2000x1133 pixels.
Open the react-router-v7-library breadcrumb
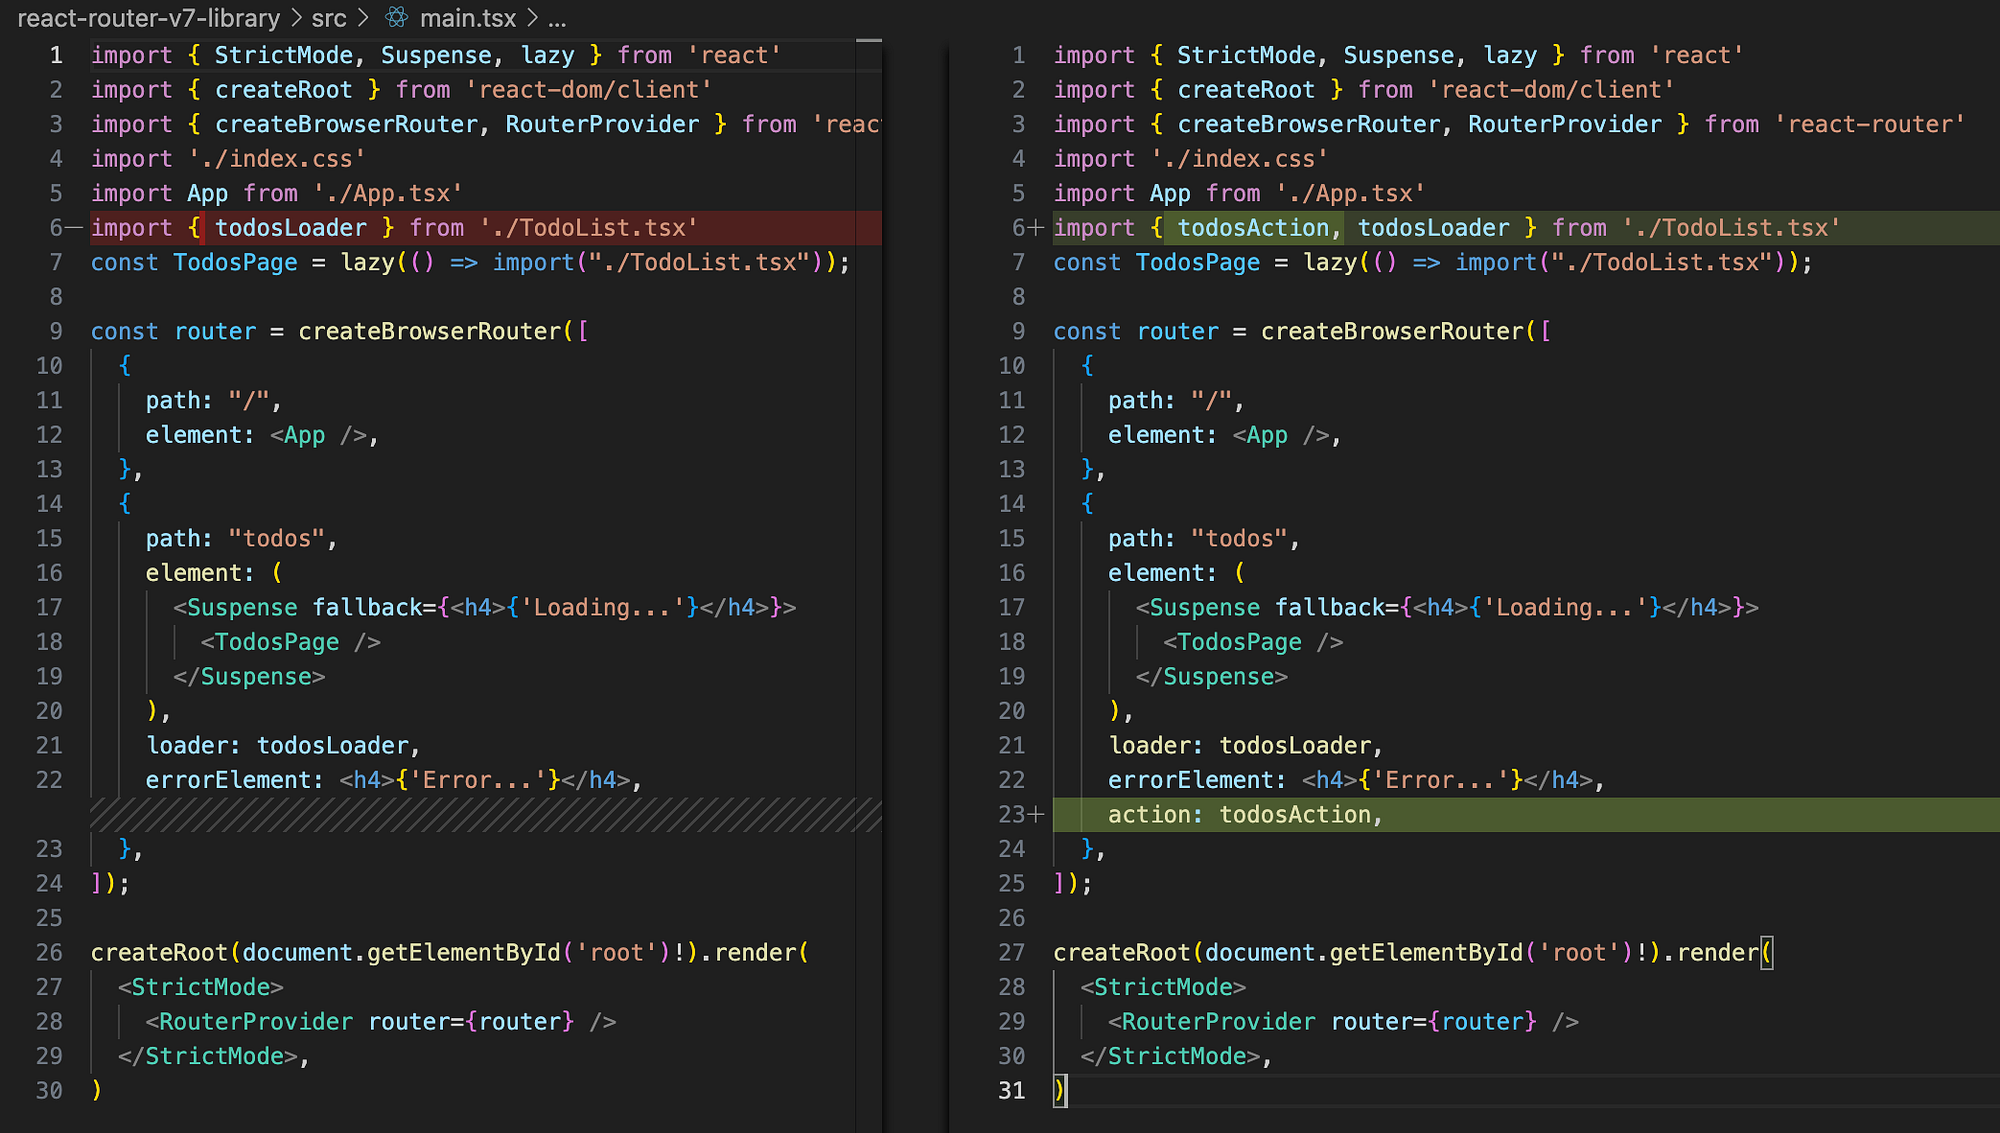(x=148, y=18)
